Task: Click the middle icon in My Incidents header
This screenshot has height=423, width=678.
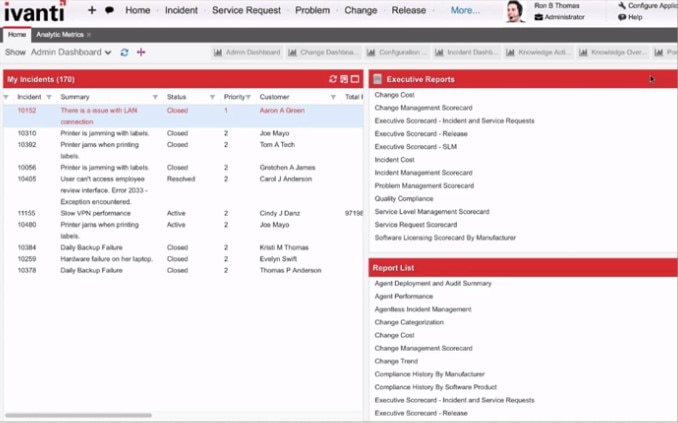Action: coord(344,79)
